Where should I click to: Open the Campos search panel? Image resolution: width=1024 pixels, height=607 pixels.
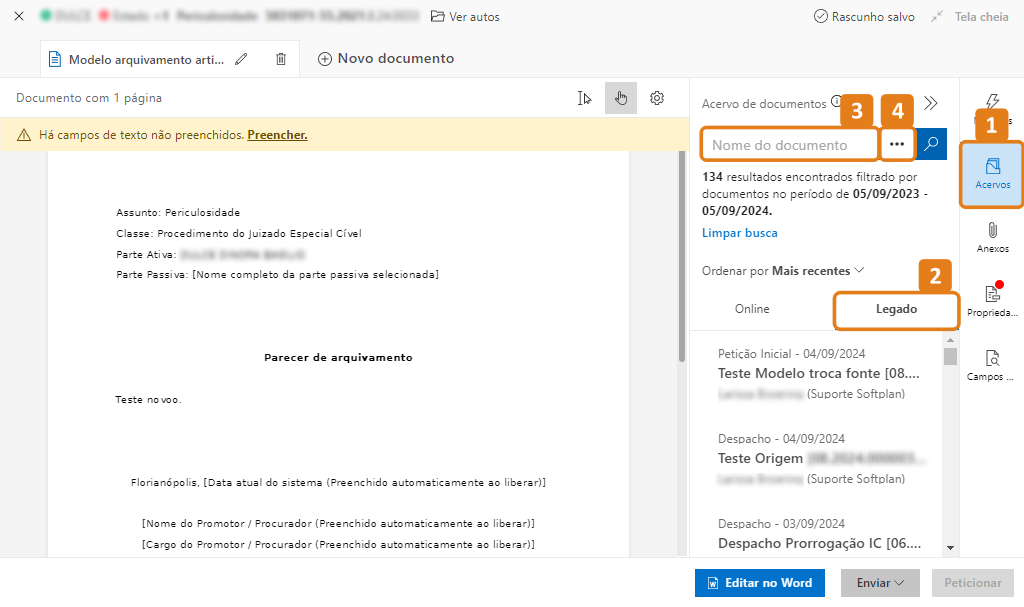992,365
